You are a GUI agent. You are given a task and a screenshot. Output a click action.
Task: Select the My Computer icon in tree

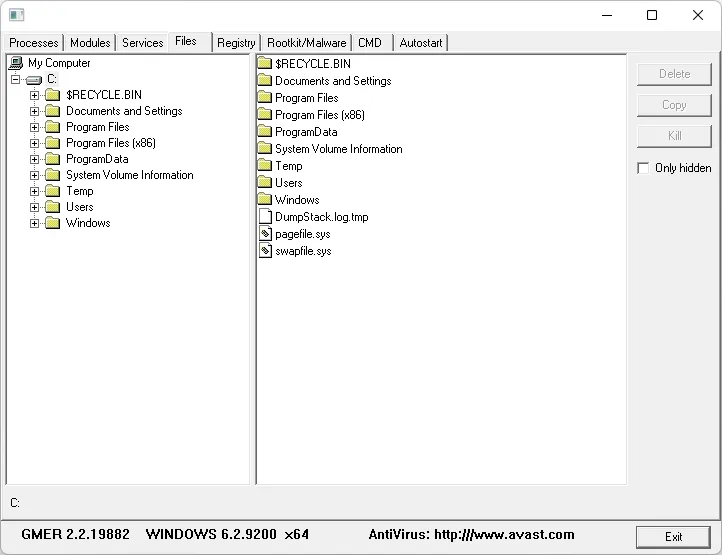pyautogui.click(x=16, y=63)
